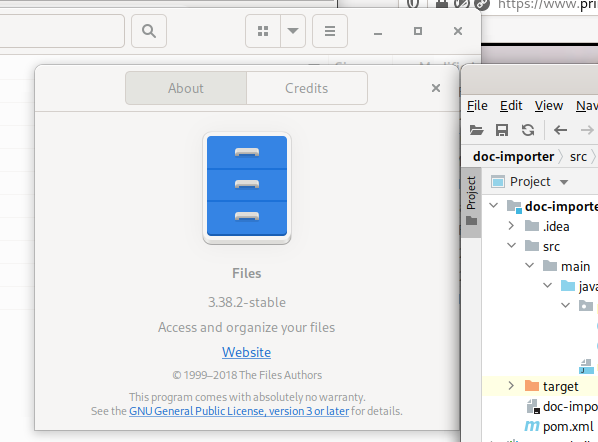Expand the .idea folder node

[511, 226]
